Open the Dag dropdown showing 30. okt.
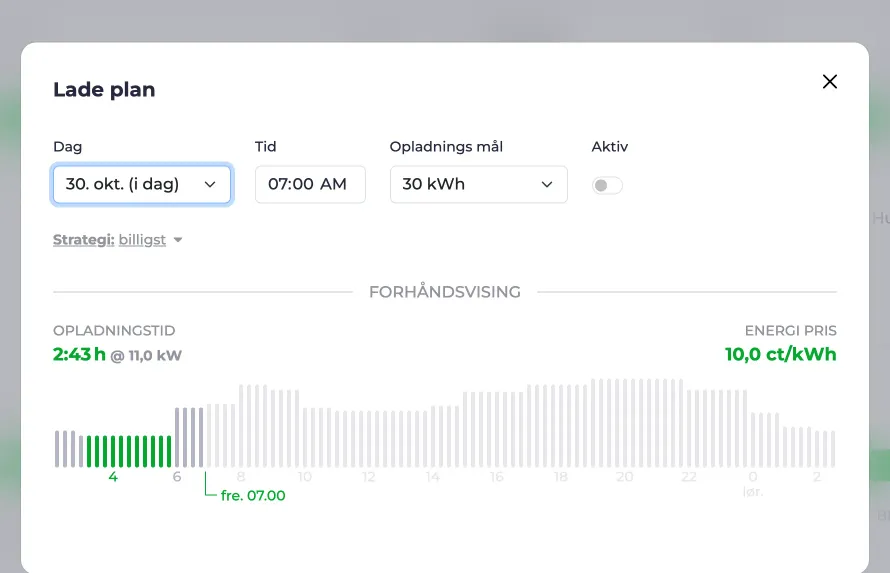The height and width of the screenshot is (573, 890). coord(142,184)
